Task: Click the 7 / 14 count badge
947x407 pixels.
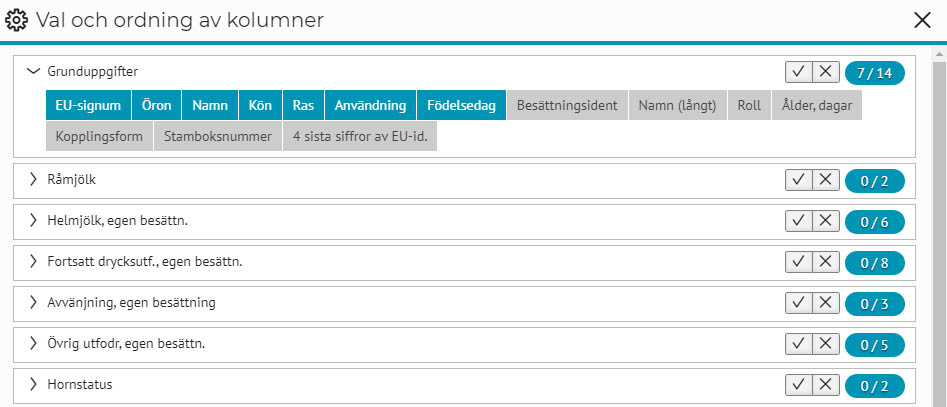Action: coord(875,73)
